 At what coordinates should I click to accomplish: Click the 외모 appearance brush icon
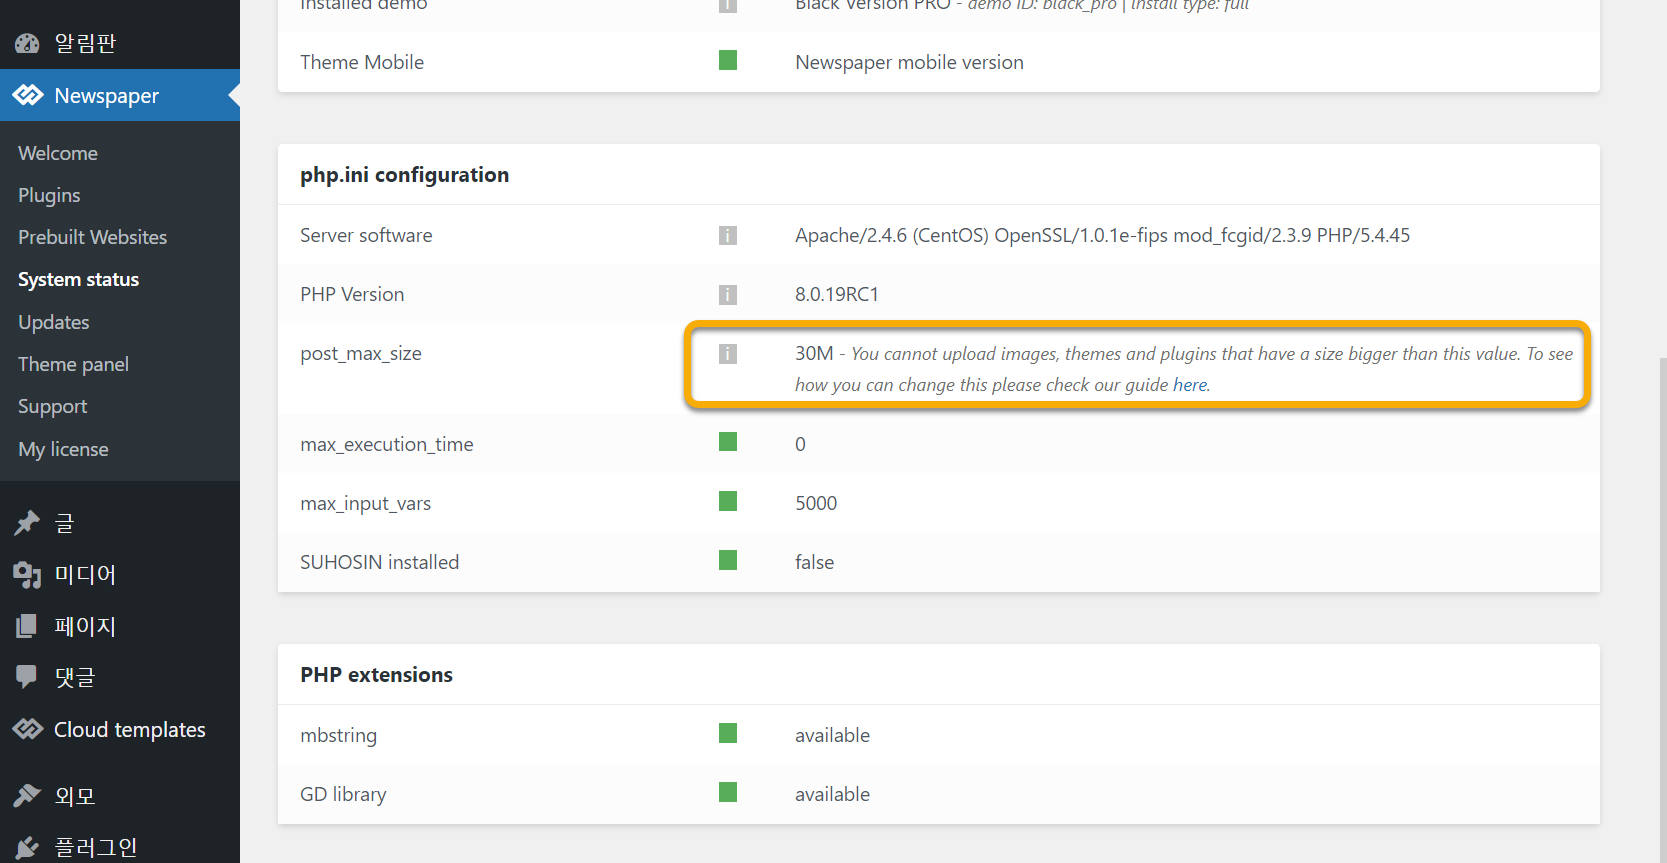pyautogui.click(x=27, y=796)
